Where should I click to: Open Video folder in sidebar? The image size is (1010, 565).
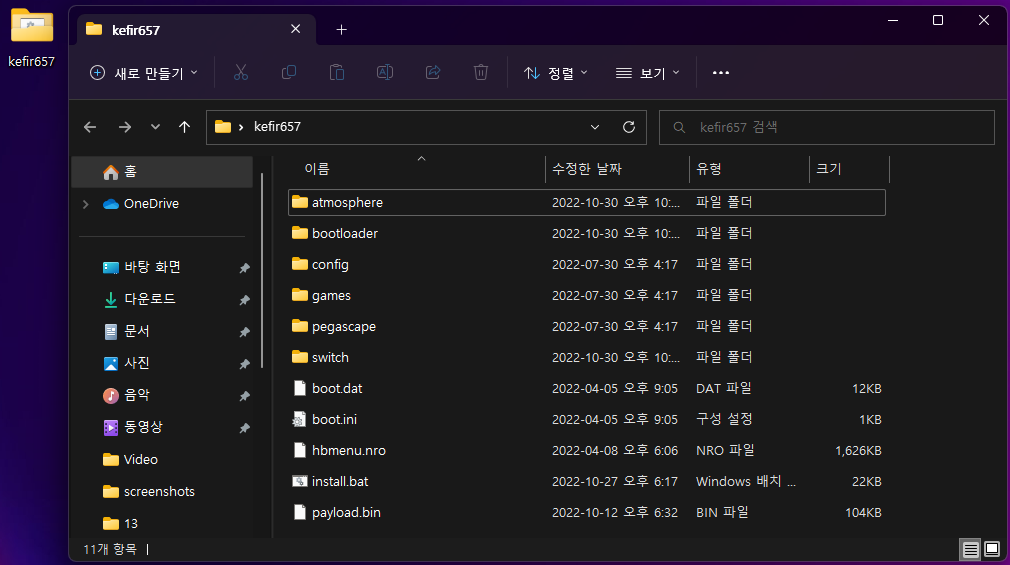coord(162,459)
